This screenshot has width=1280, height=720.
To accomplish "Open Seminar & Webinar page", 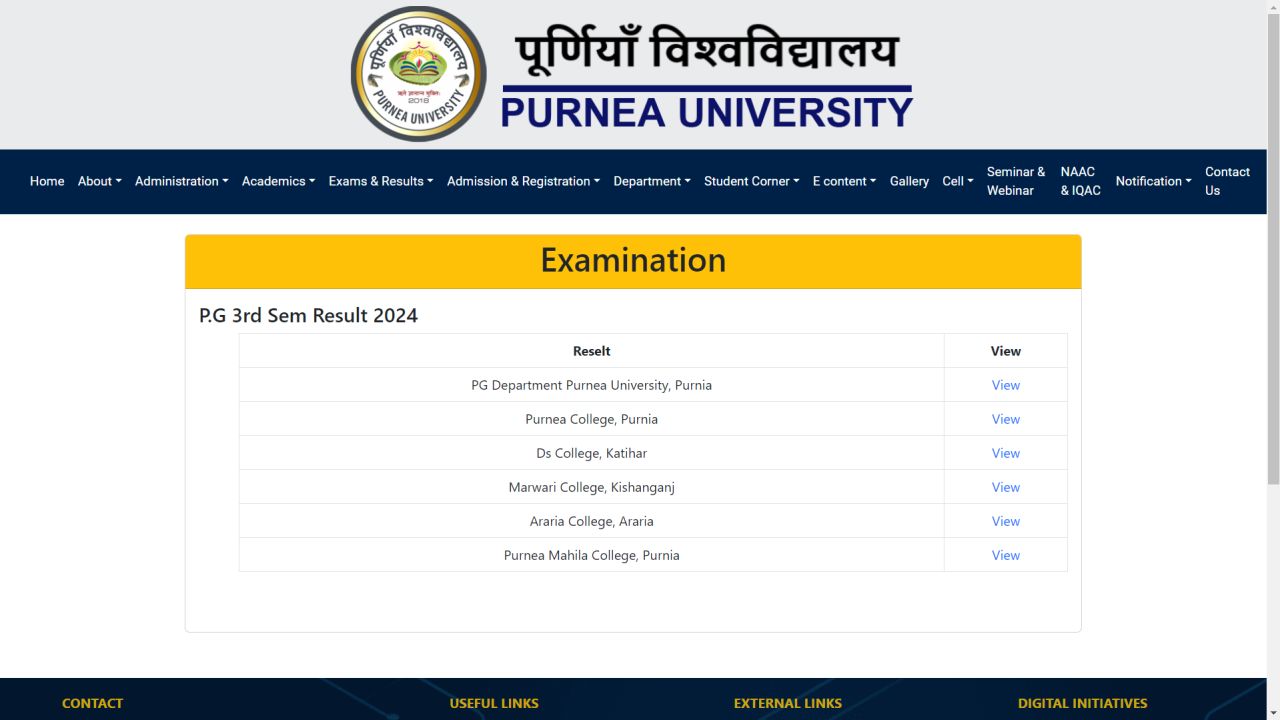I will pyautogui.click(x=1016, y=181).
